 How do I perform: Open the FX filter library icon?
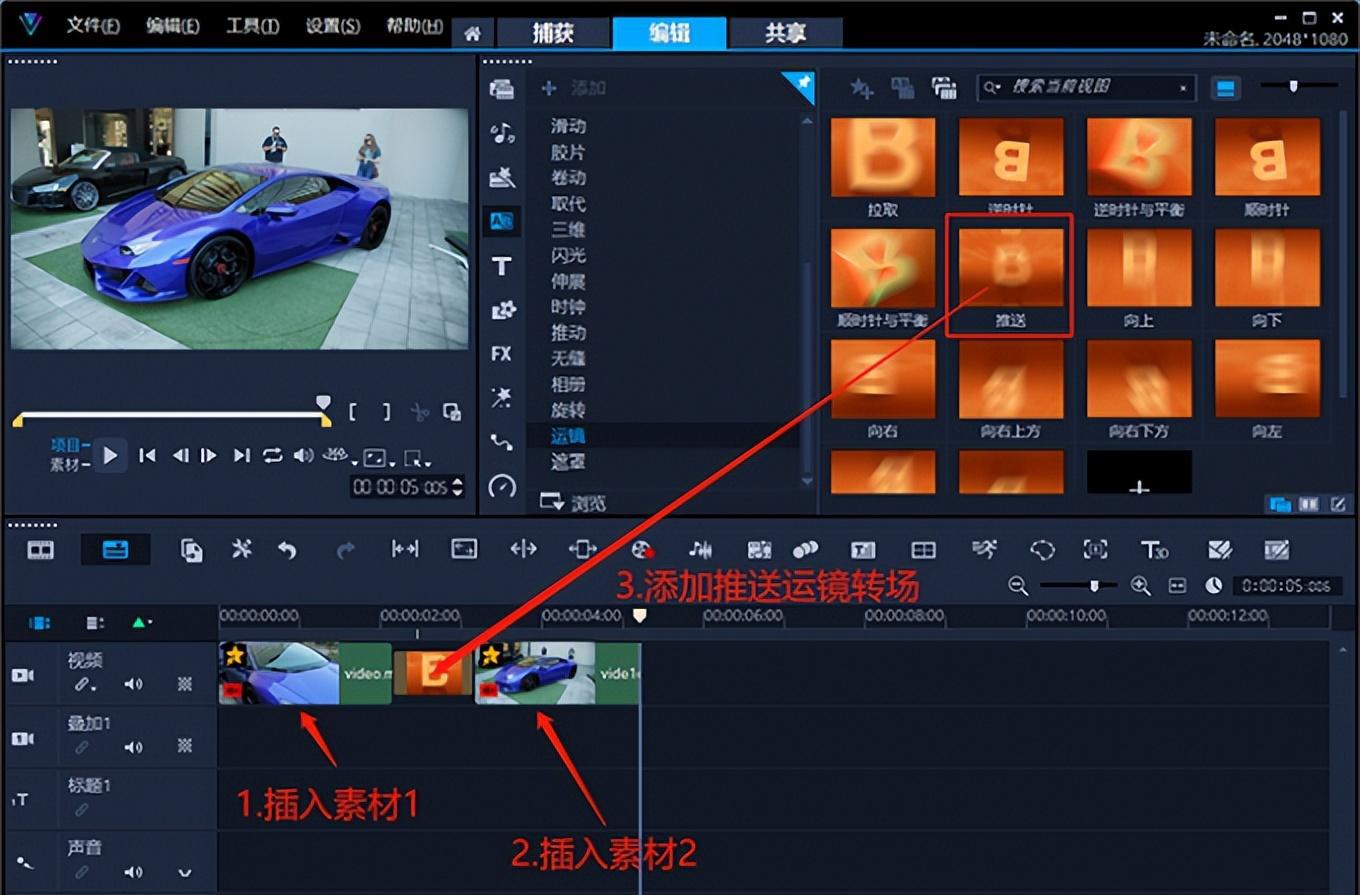[502, 354]
